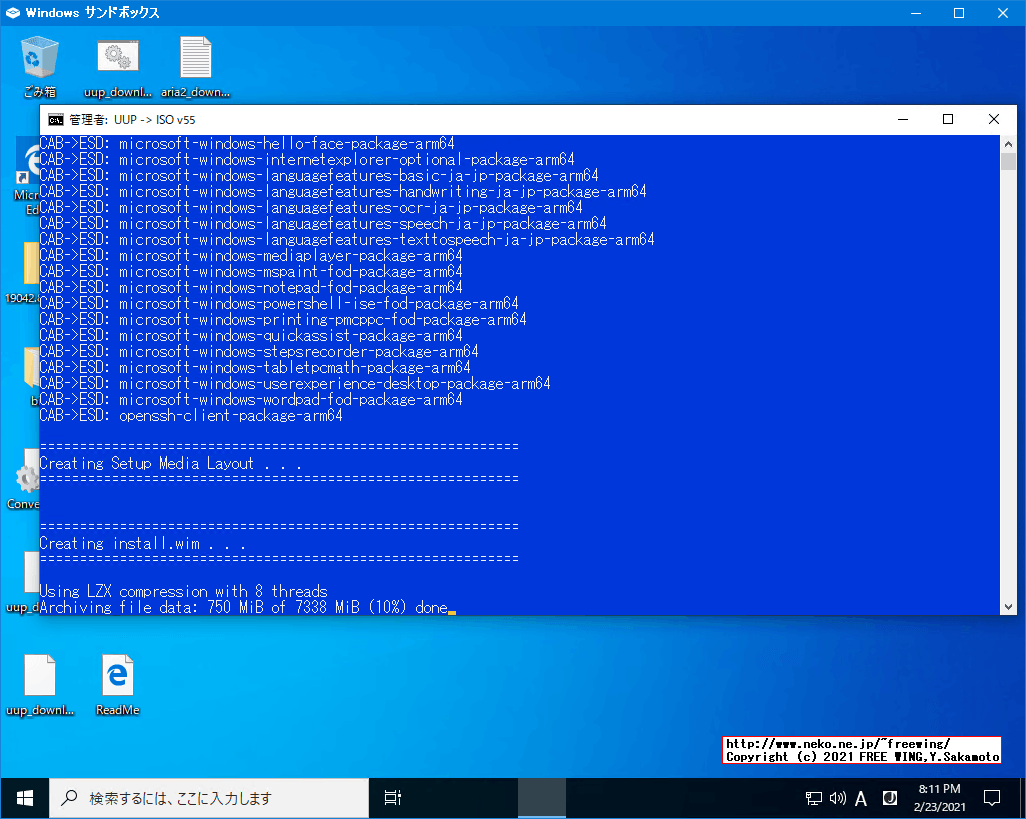
Task: Open the aria2_download text document
Action: pos(194,58)
